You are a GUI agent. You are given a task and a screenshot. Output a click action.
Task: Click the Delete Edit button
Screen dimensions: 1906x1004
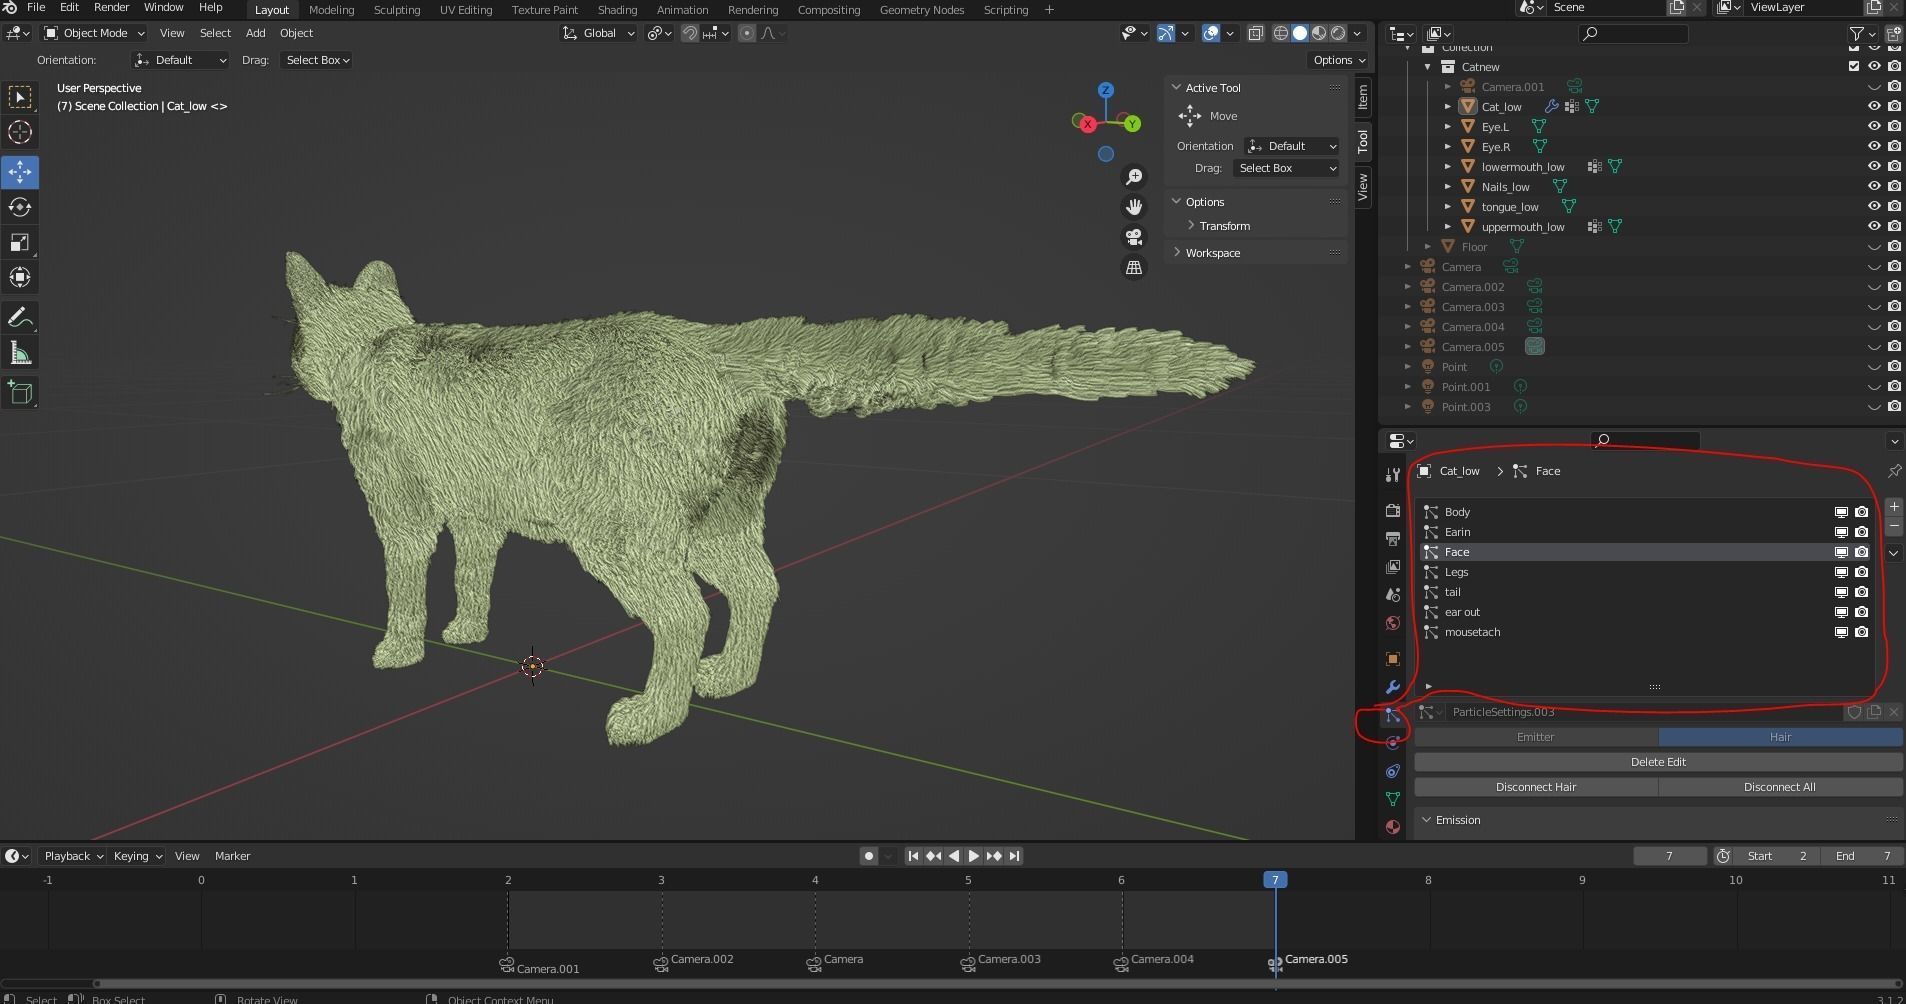(x=1658, y=762)
